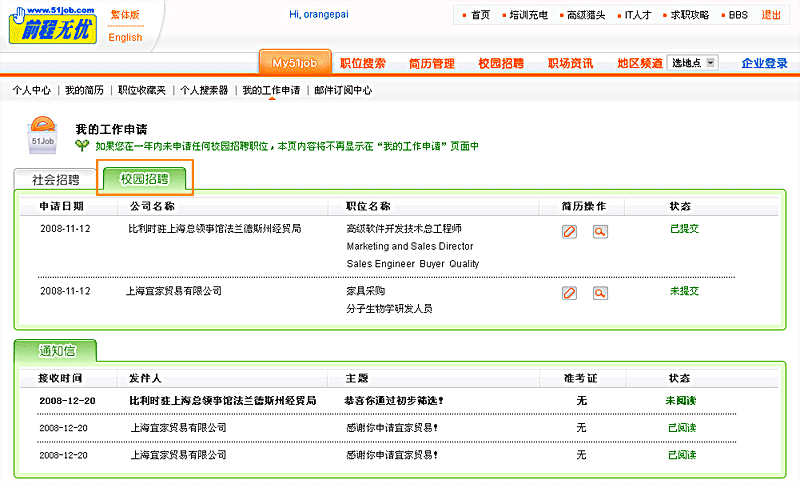
Task: Click the Hi, orangepai username link
Action: click(x=319, y=14)
